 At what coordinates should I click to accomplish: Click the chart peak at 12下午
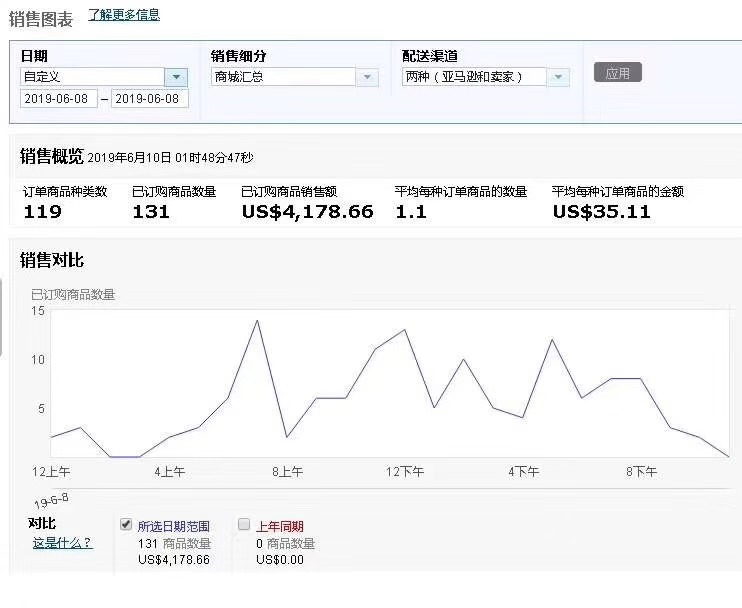404,330
